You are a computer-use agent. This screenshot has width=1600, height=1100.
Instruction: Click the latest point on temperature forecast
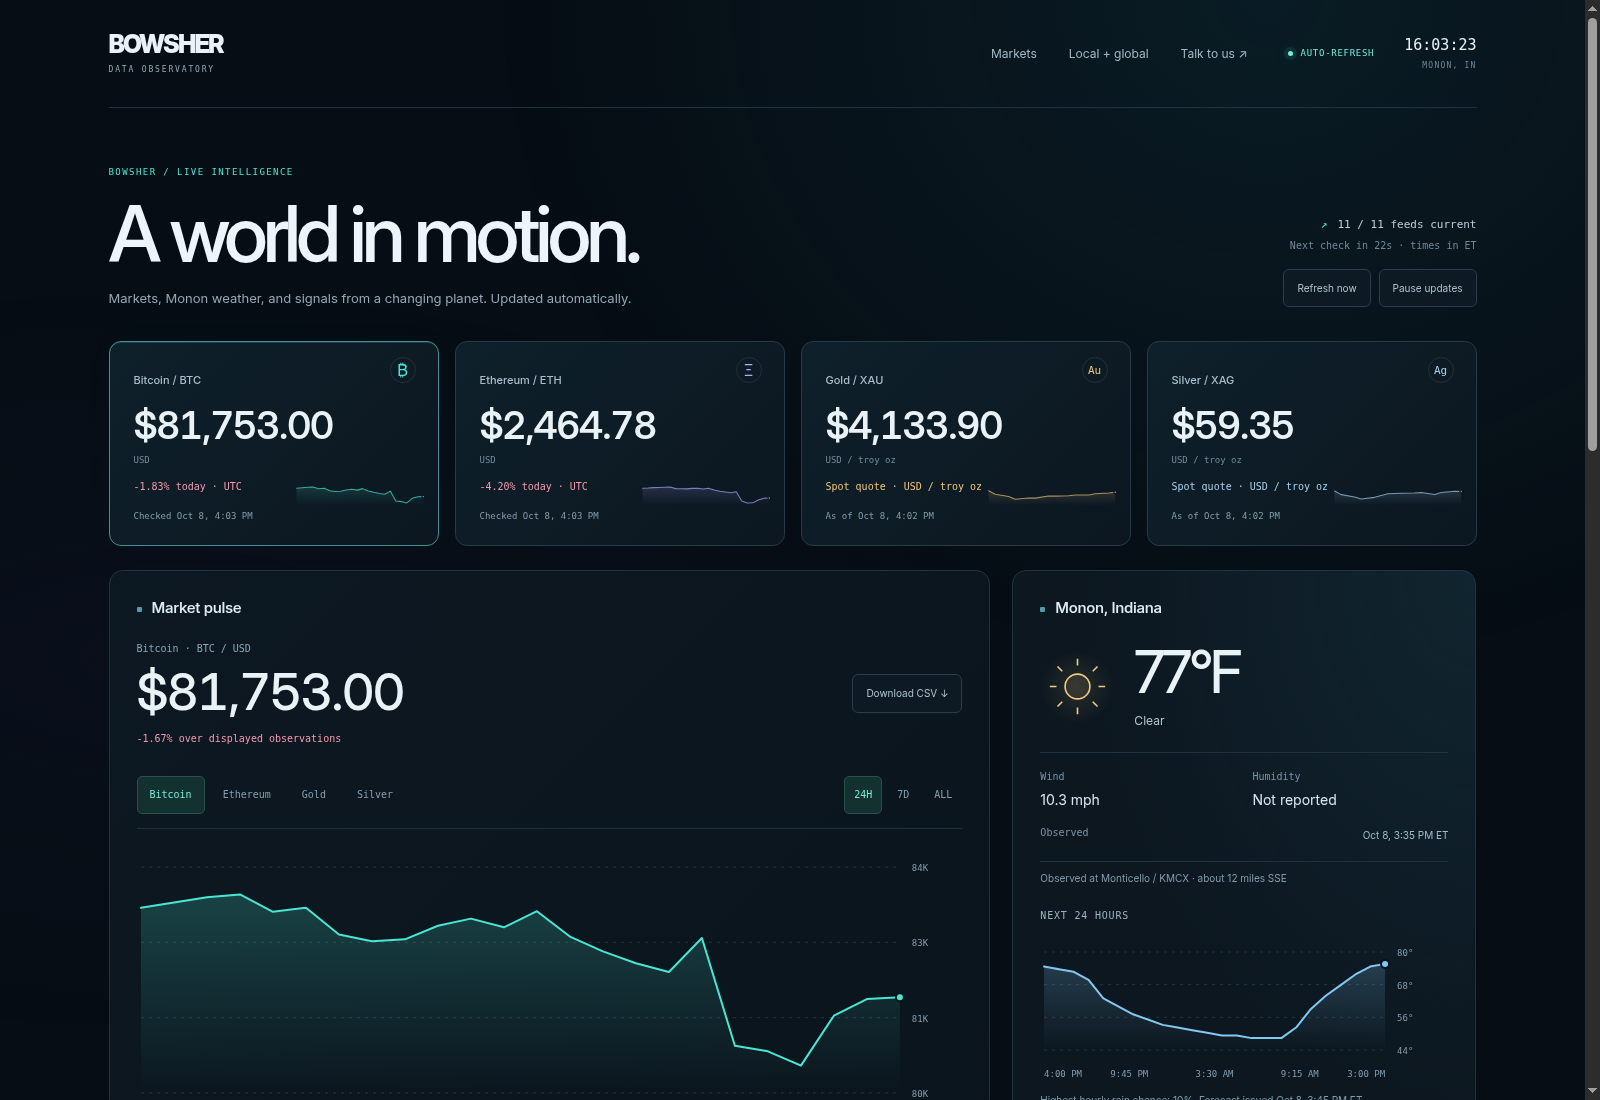click(1385, 964)
